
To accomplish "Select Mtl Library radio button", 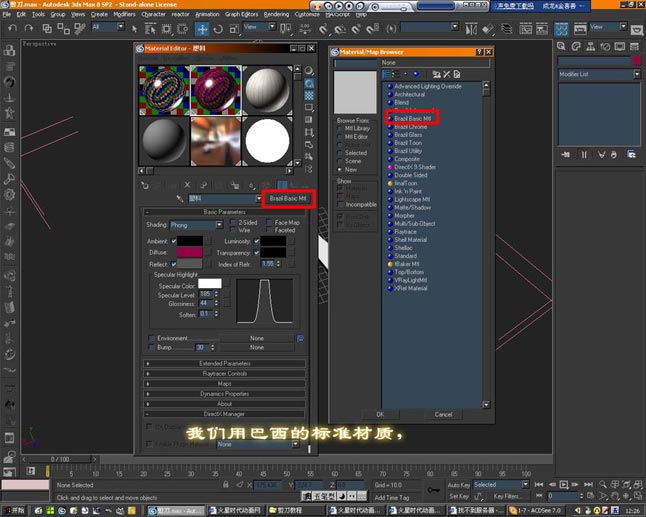I will pyautogui.click(x=339, y=129).
